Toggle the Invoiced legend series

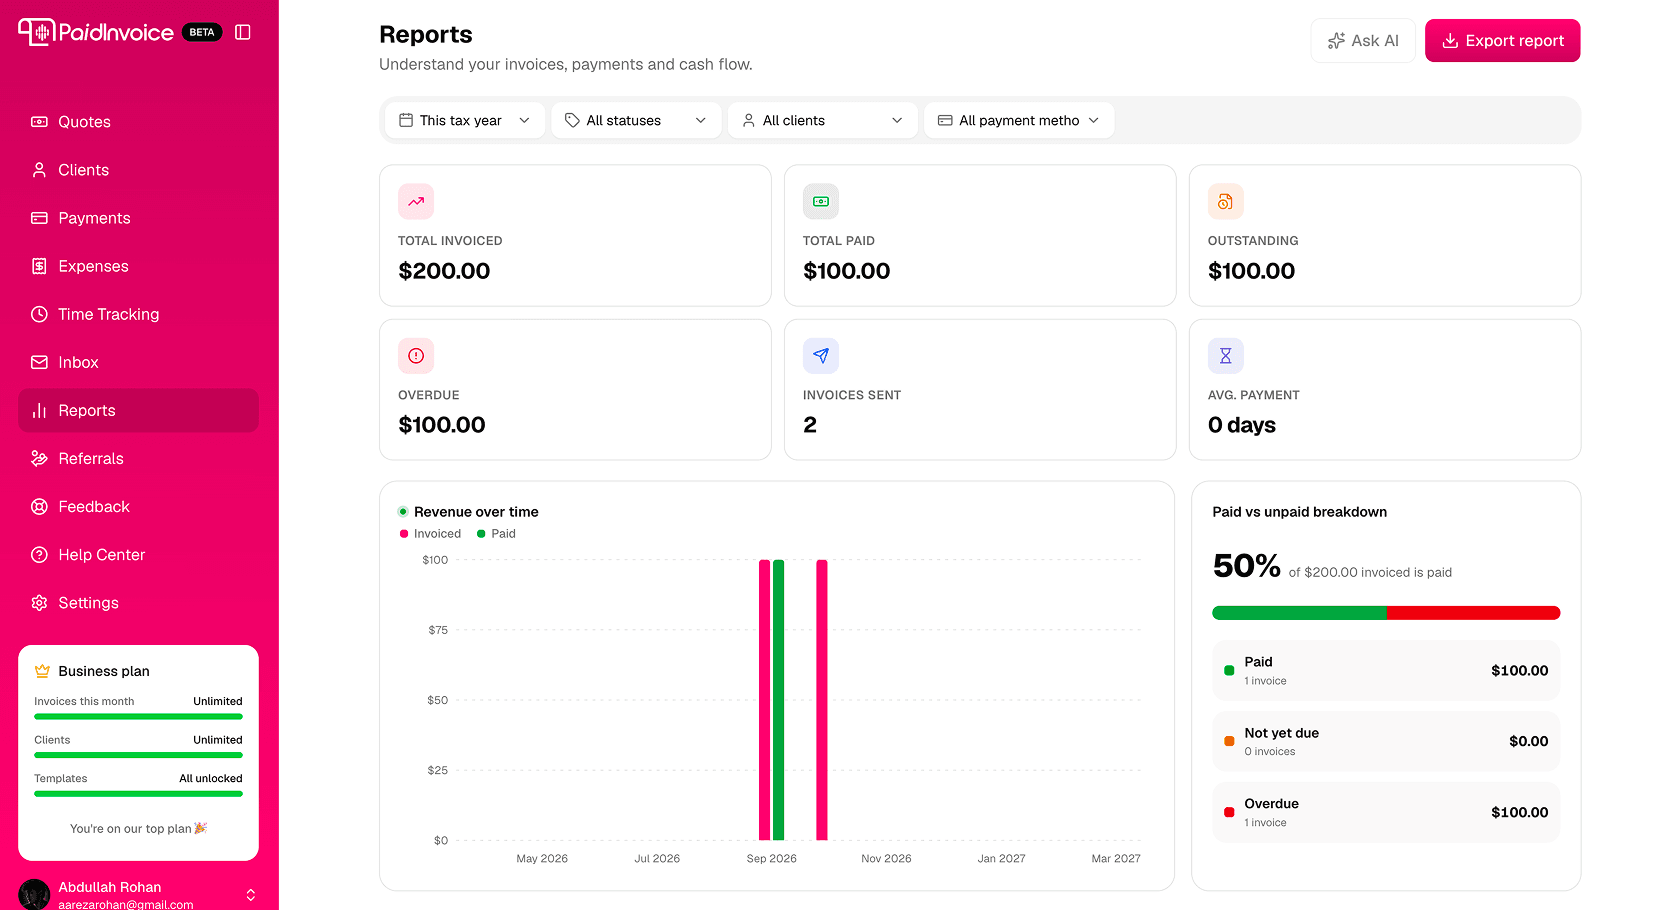click(x=430, y=534)
